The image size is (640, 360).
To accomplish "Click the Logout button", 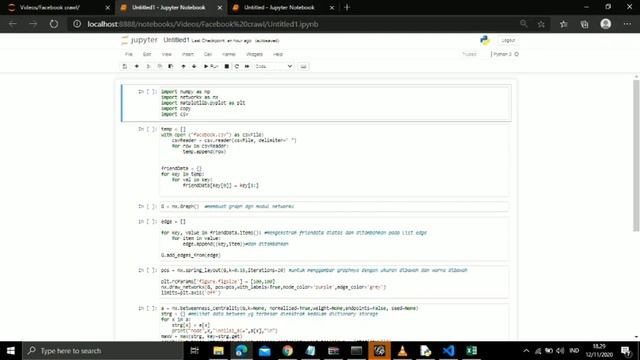I will pos(508,40).
